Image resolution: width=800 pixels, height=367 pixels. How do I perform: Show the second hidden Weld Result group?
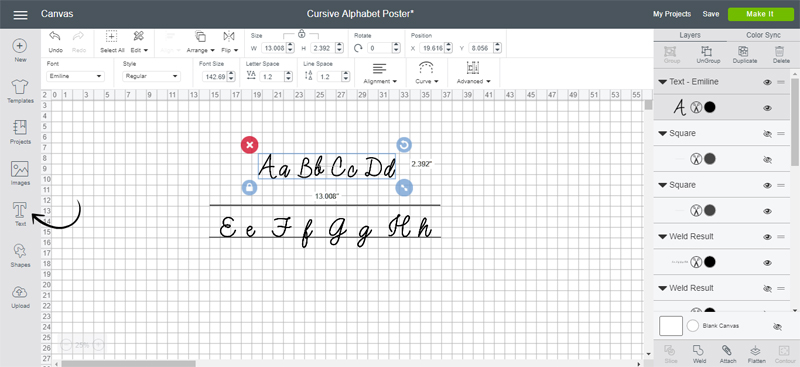[x=767, y=288]
